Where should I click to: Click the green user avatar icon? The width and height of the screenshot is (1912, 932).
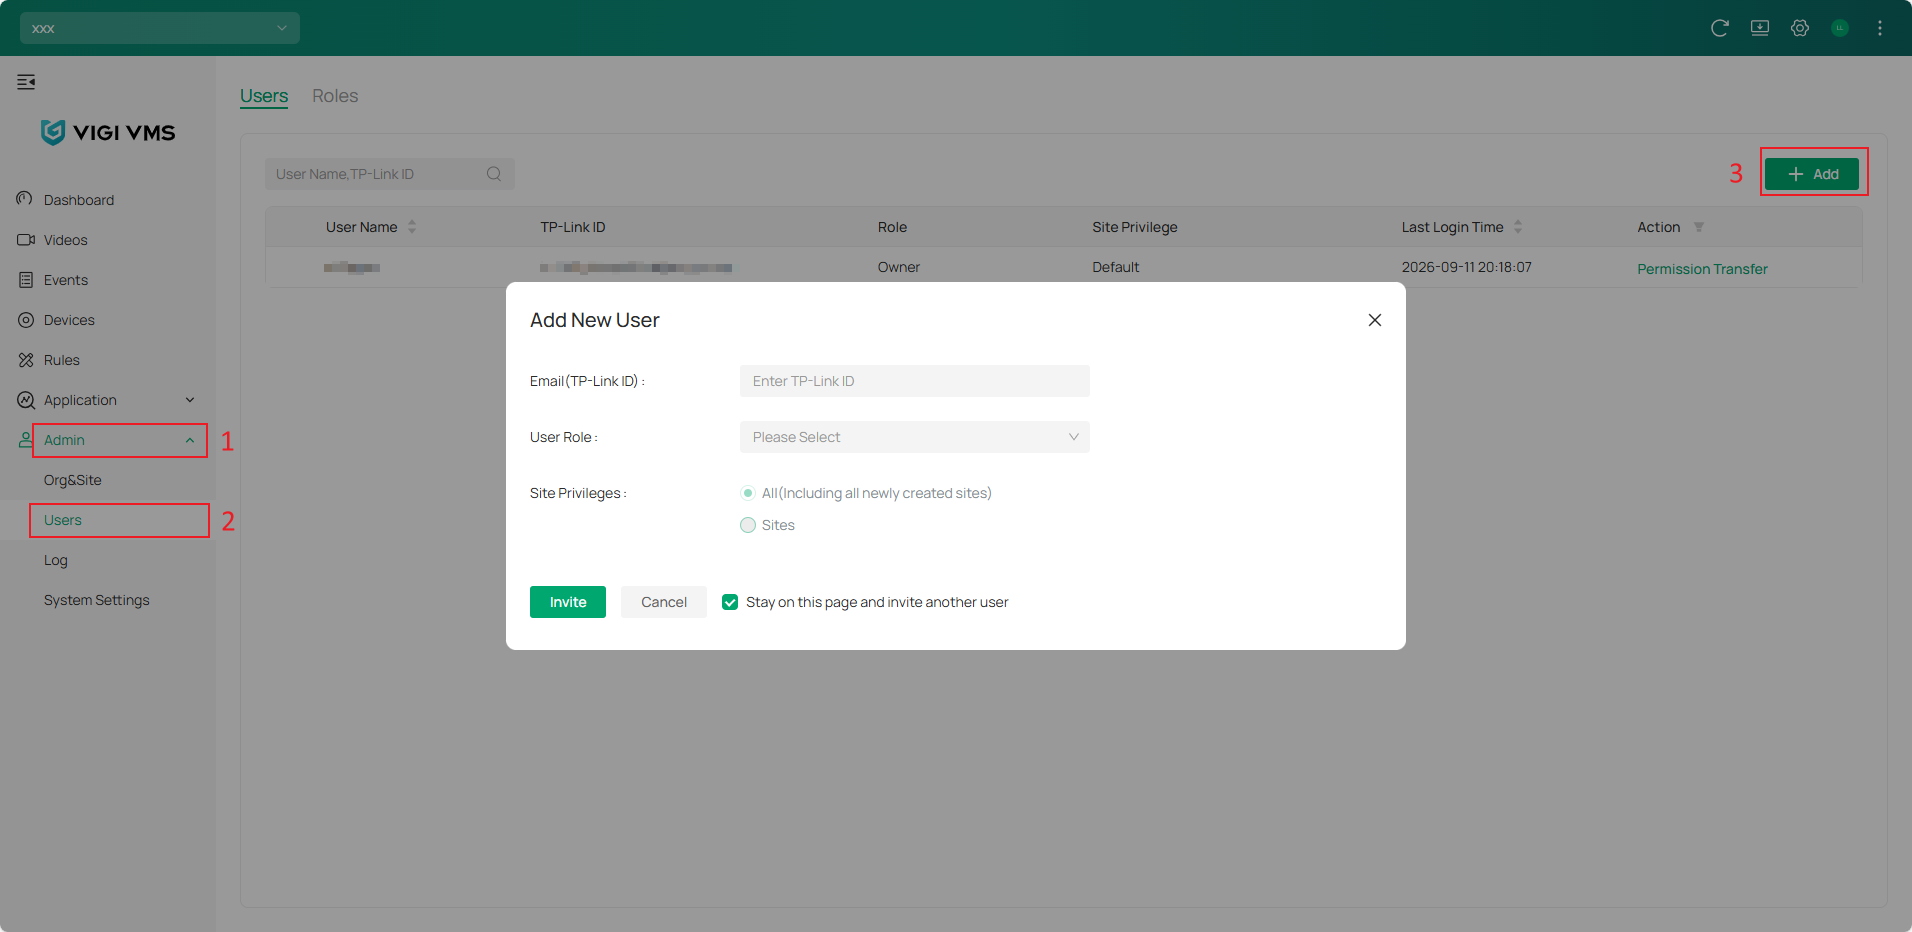pyautogui.click(x=1840, y=28)
